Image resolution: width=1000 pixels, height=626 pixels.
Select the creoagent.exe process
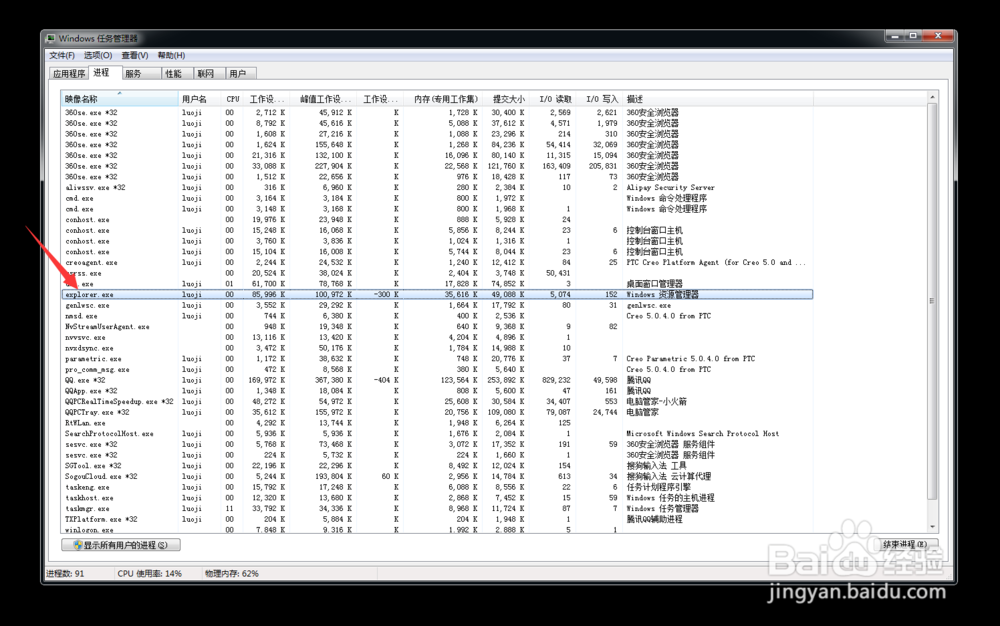click(91, 263)
